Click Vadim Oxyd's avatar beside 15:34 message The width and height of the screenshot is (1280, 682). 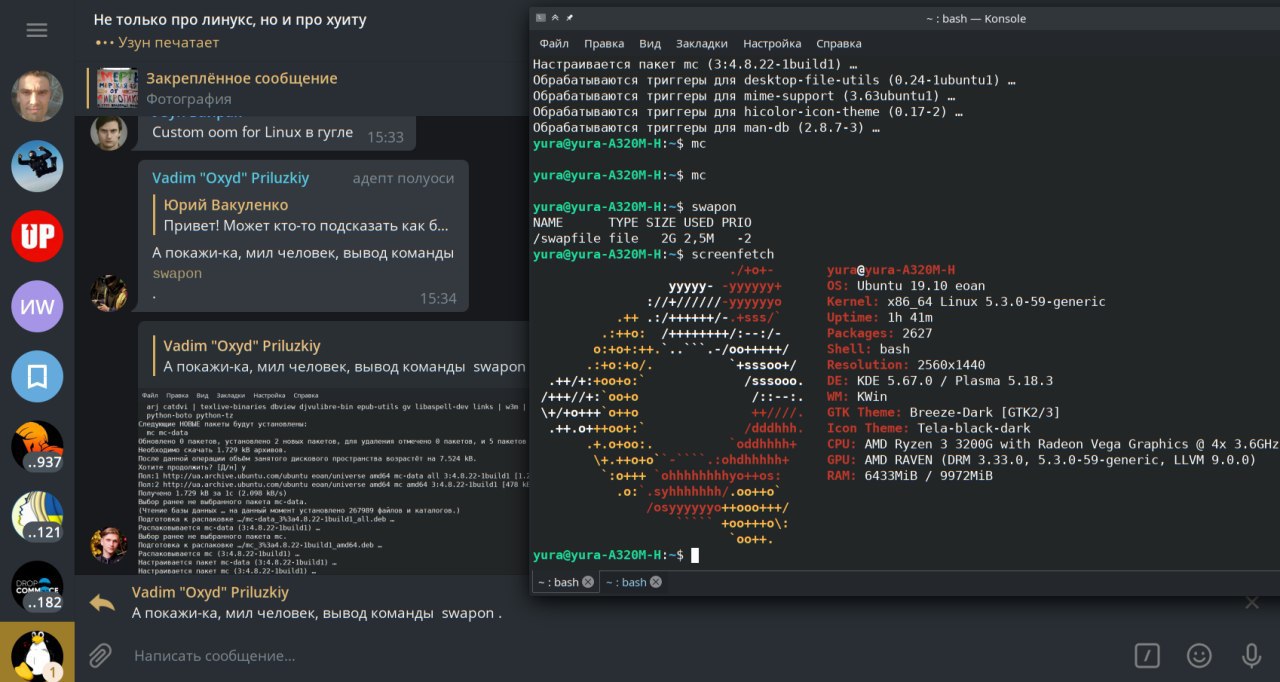(109, 293)
